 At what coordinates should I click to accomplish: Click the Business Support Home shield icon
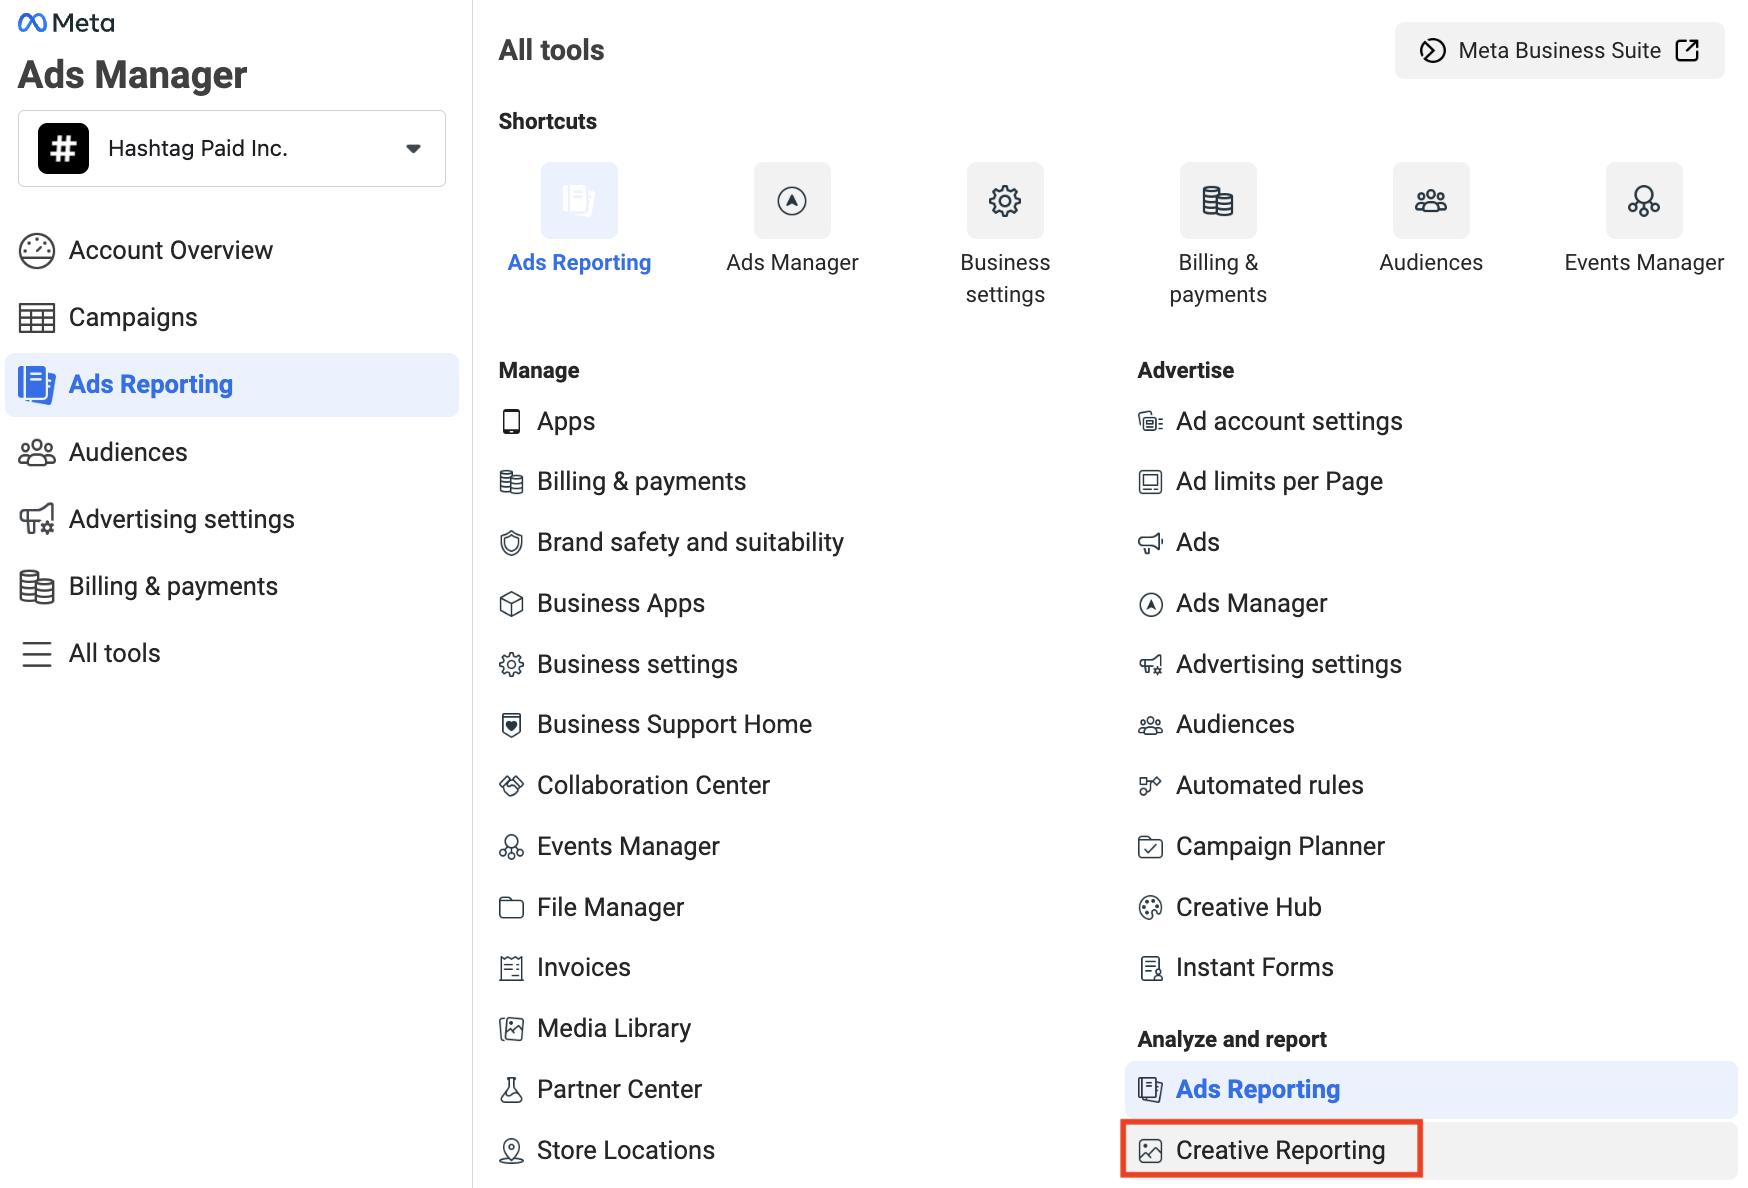pyautogui.click(x=511, y=725)
